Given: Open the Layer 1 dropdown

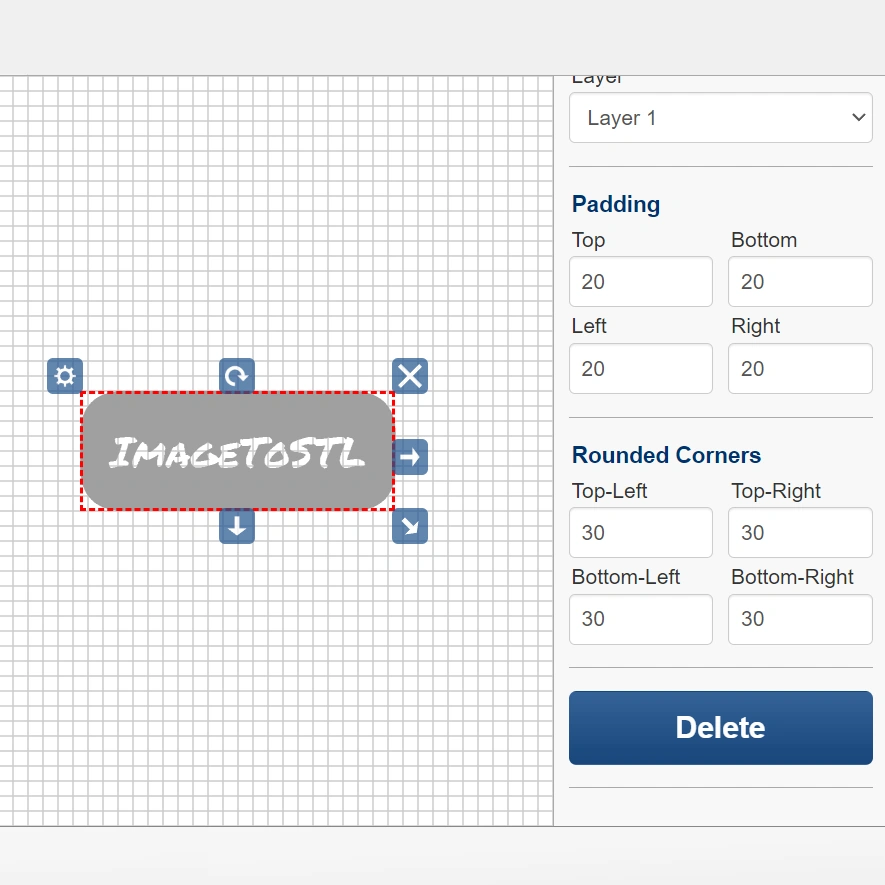Looking at the screenshot, I should pyautogui.click(x=720, y=118).
